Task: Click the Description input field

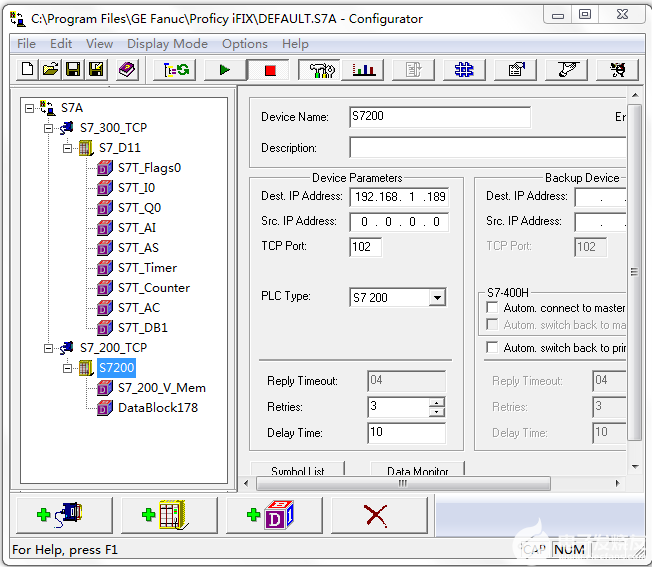Action: coord(488,148)
